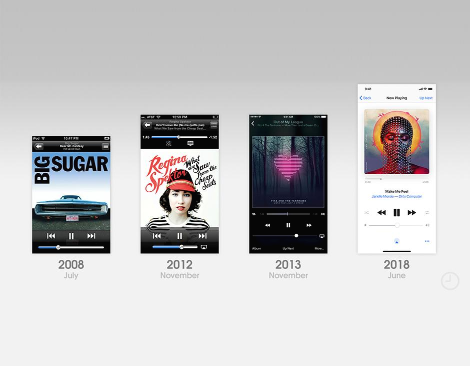Open track list icon in 2012 player
Screen dimensions: 470x366
tap(214, 125)
